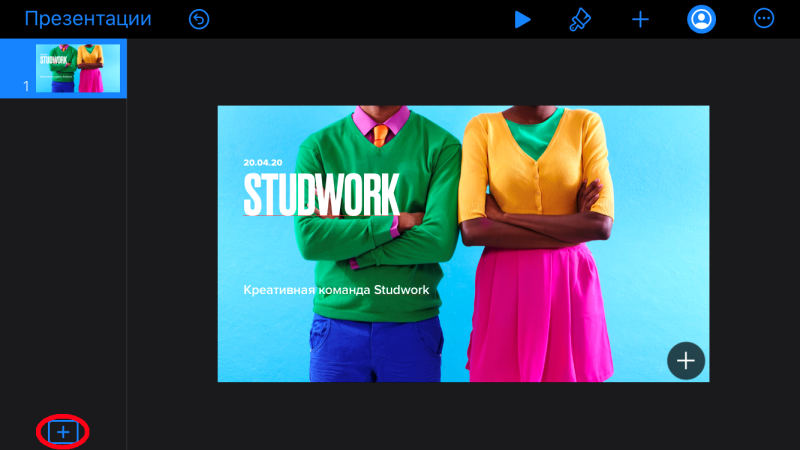Go back to Презентации list
The image size is (800, 450).
pos(88,19)
